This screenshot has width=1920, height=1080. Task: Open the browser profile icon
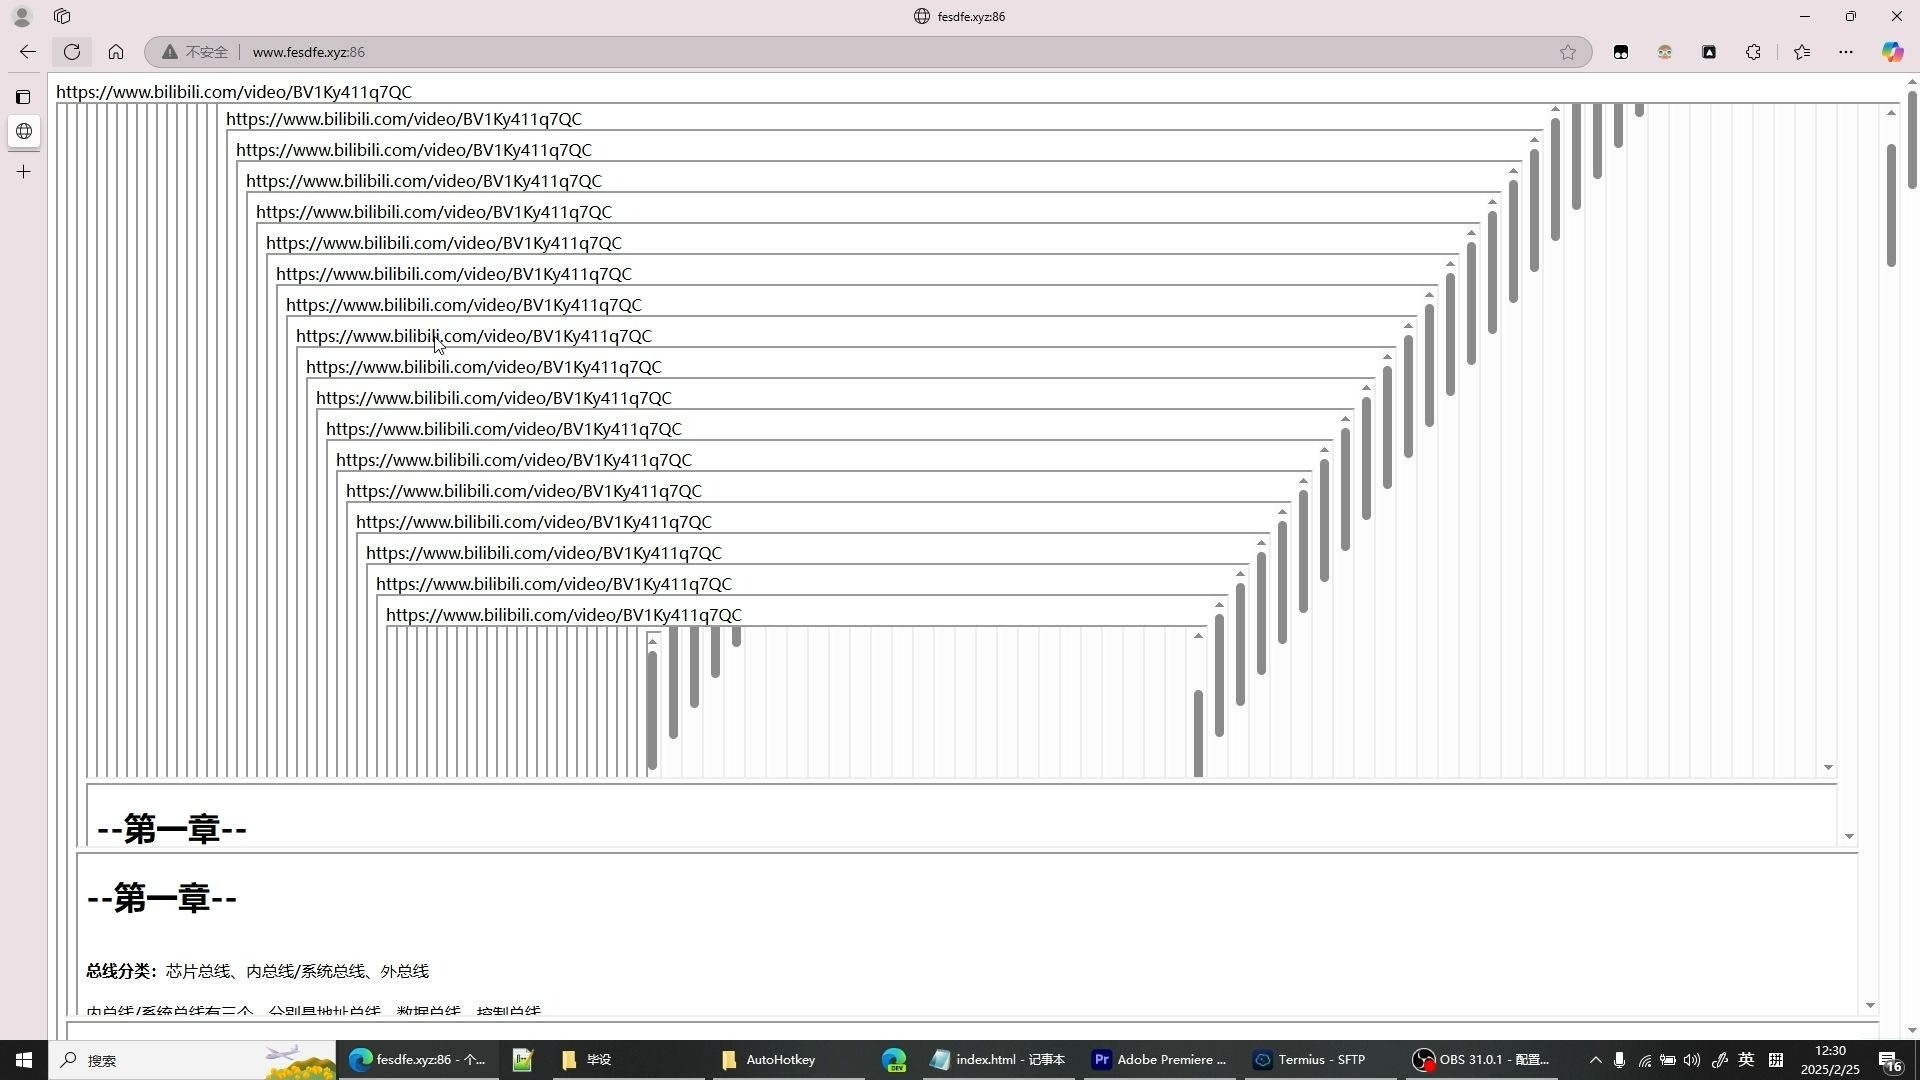22,16
